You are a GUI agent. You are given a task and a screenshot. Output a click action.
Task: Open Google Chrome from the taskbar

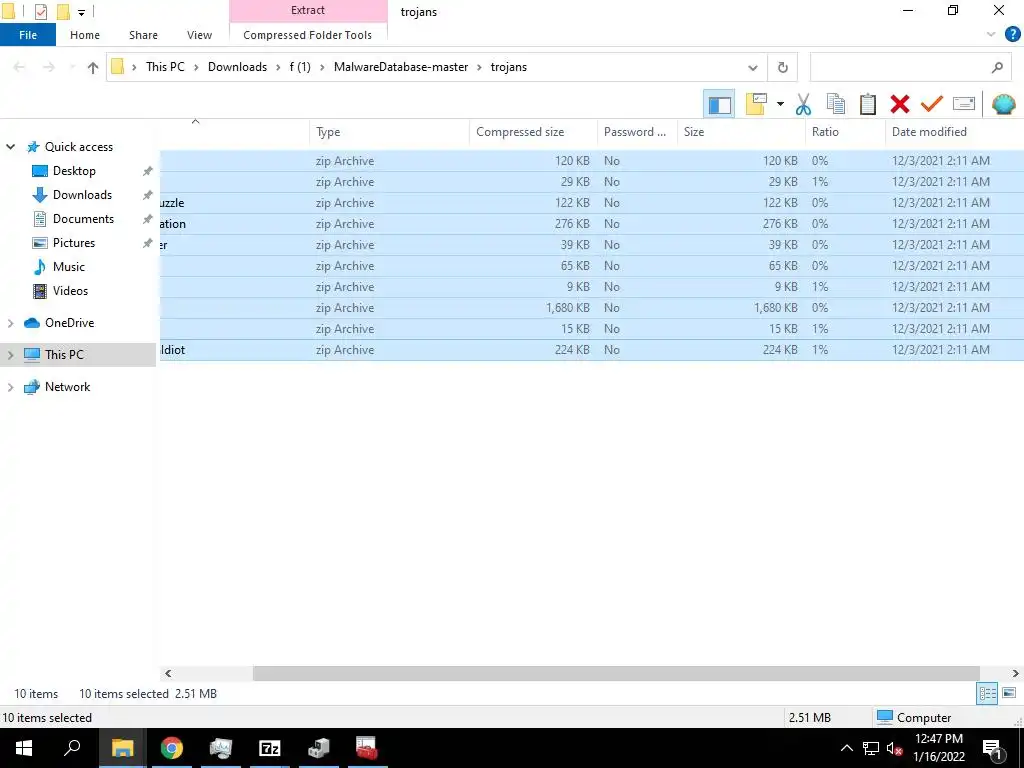pyautogui.click(x=172, y=748)
